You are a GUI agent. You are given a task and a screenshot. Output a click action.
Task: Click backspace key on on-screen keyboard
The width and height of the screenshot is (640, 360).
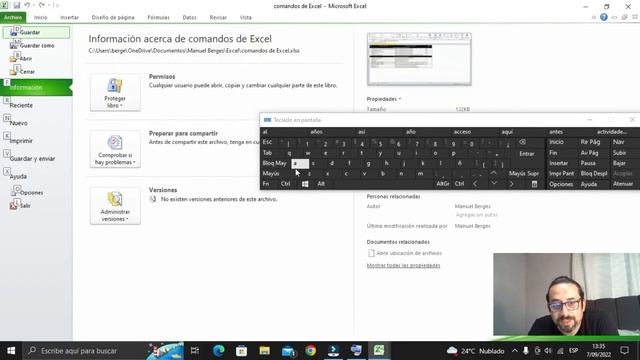tap(522, 142)
